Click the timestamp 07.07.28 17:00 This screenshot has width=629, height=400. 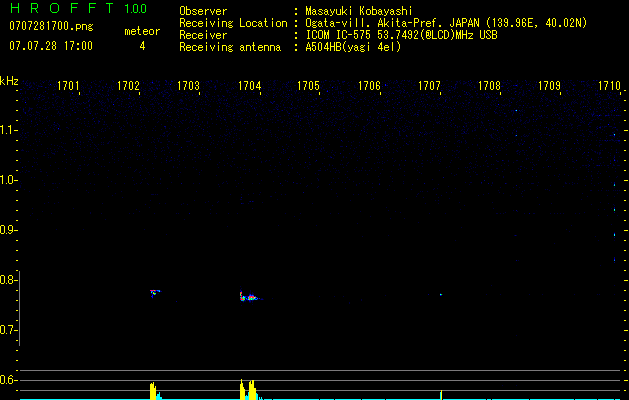click(x=51, y=46)
